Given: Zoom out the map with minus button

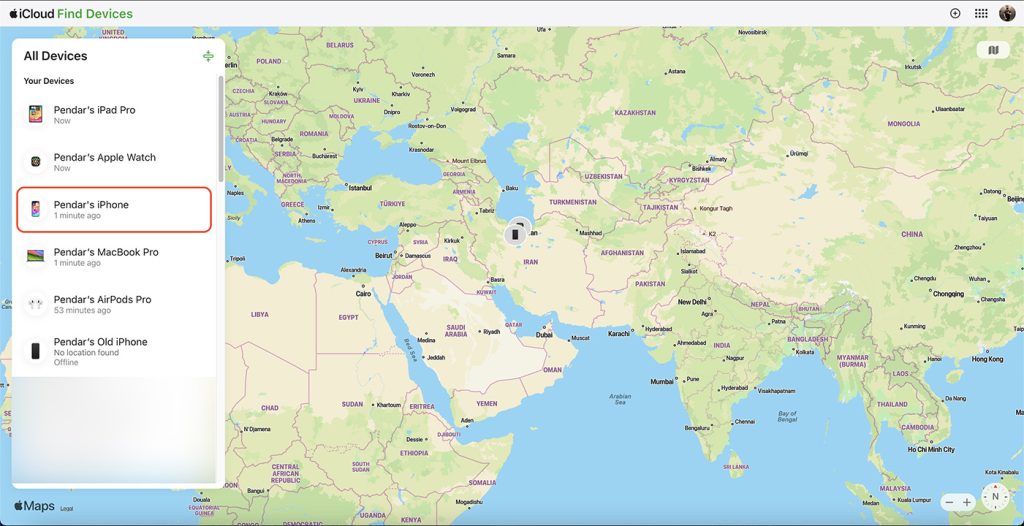Looking at the screenshot, I should pos(948,502).
